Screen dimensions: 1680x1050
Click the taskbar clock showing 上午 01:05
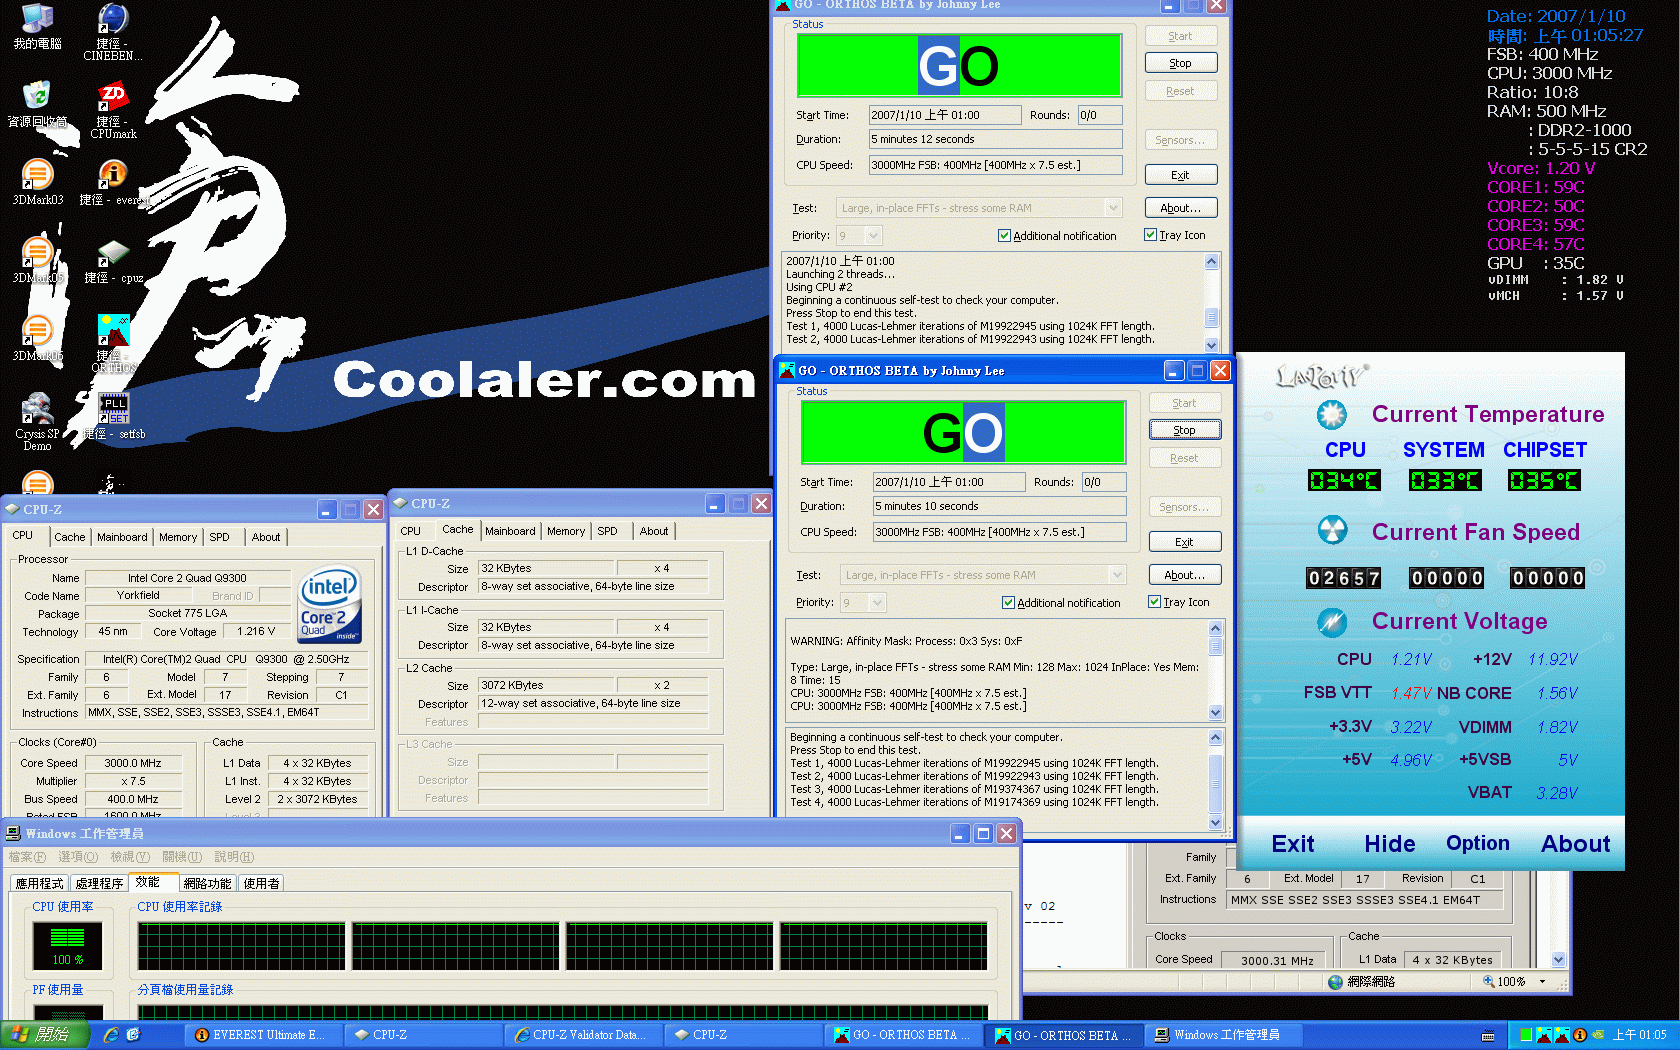point(1640,1035)
